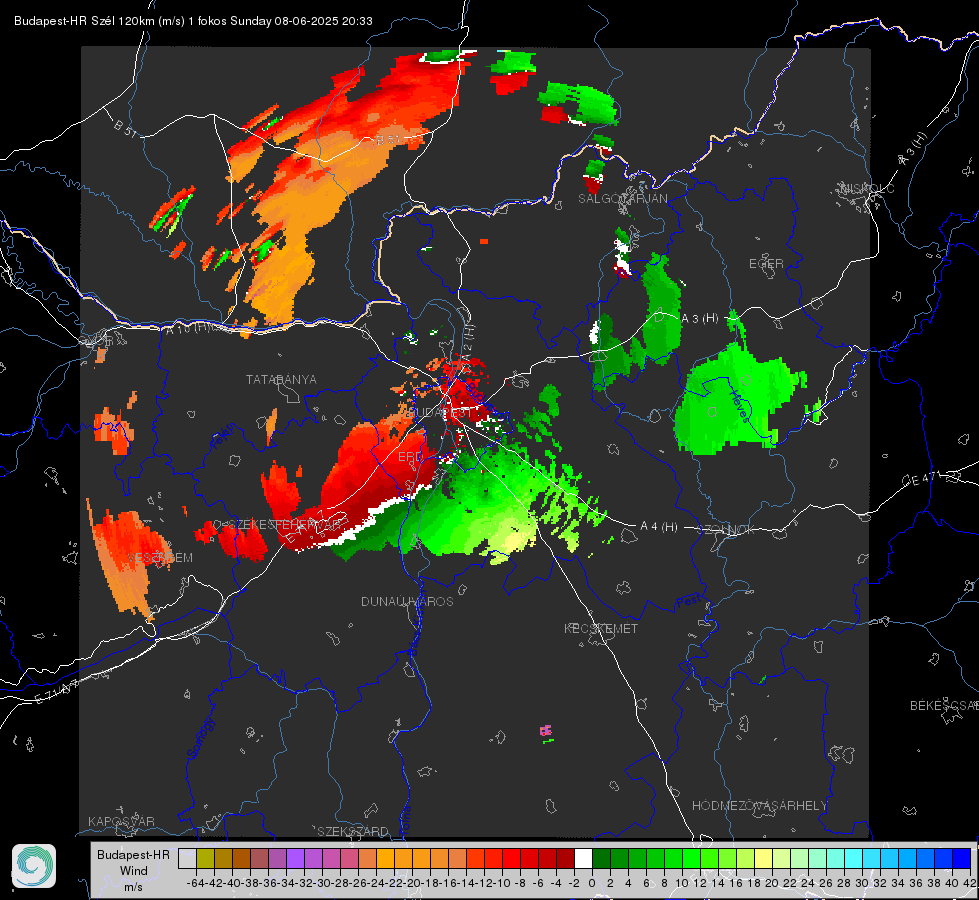Click the SZEKSZÁRD city label
Screen dimensions: 979x900
click(353, 831)
